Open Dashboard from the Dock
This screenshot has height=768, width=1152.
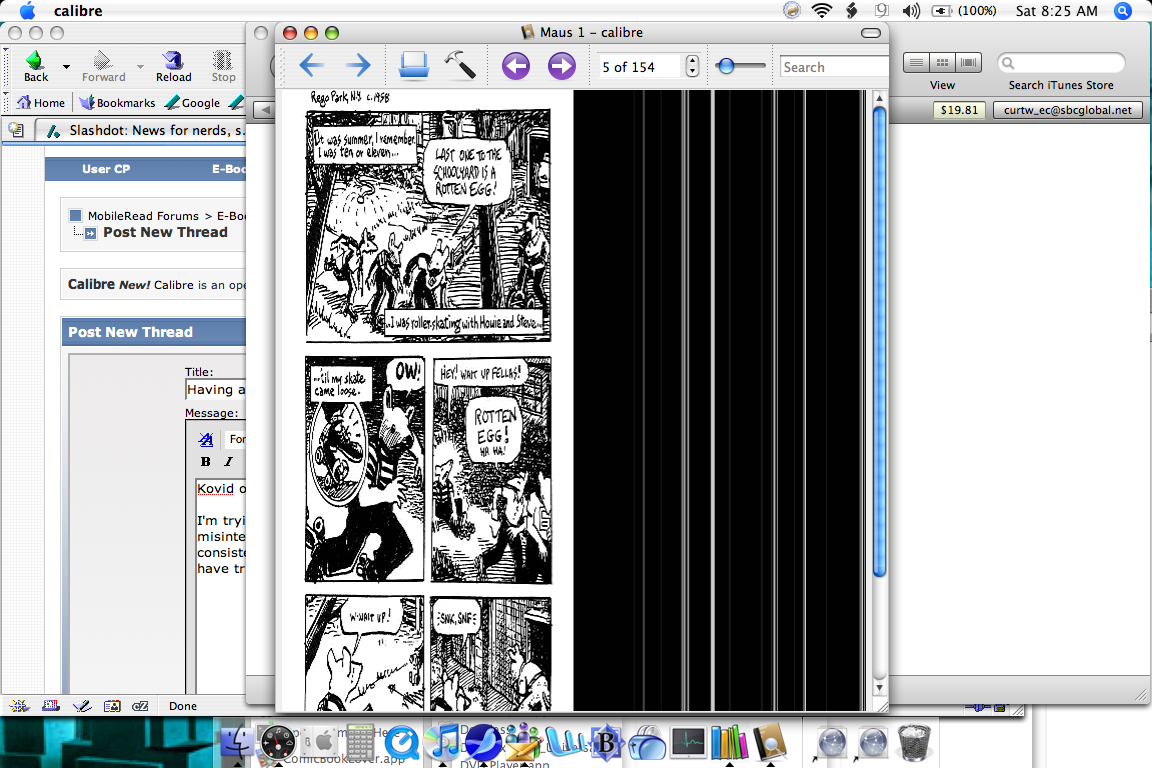278,742
